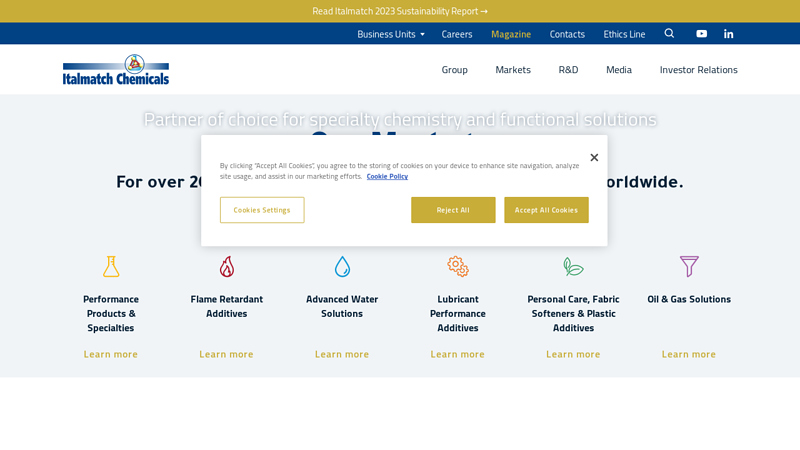Learn more about Flame Retardant Additives
This screenshot has width=800, height=450.
(226, 354)
